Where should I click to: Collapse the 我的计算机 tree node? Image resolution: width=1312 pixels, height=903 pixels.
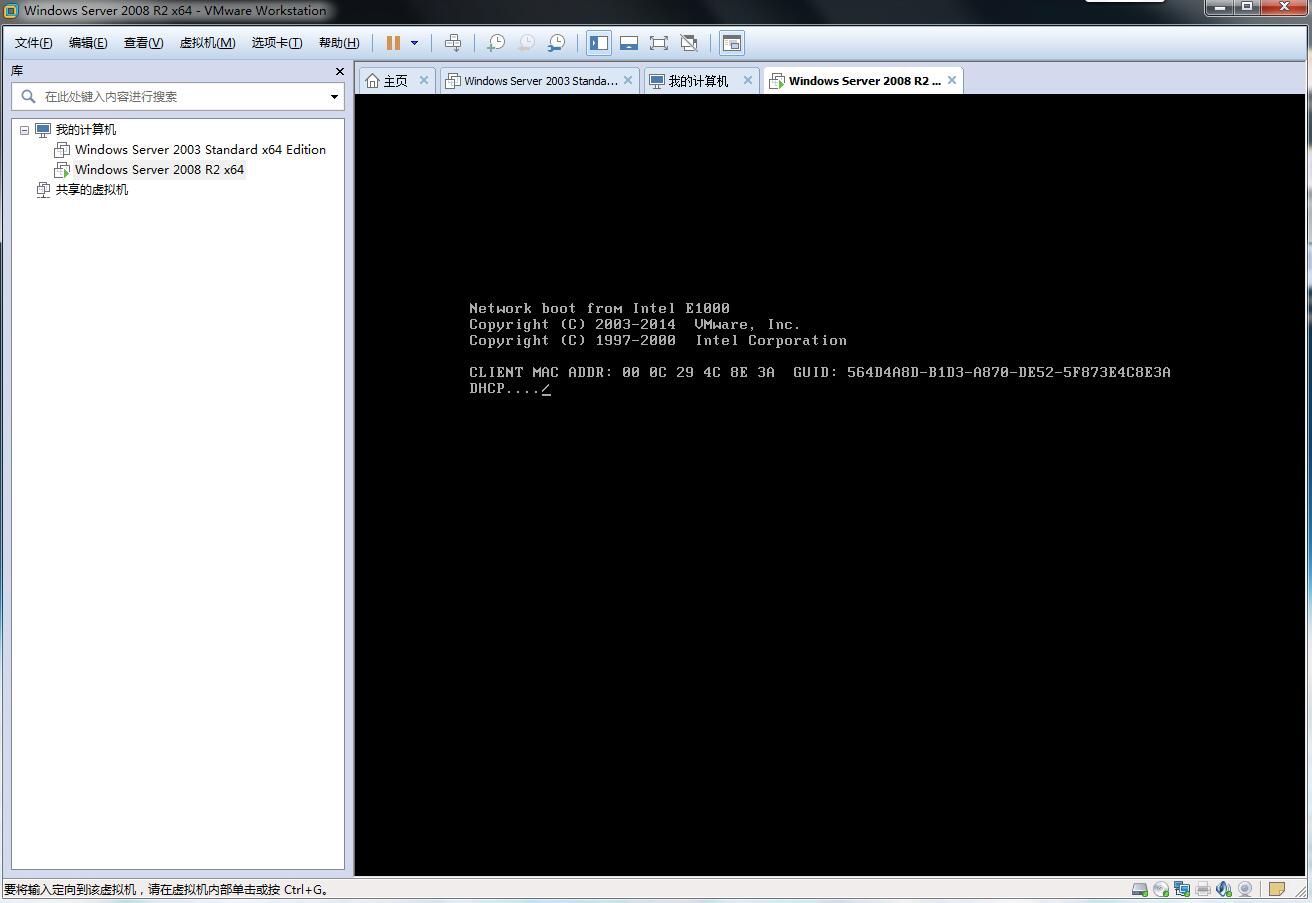(x=25, y=130)
